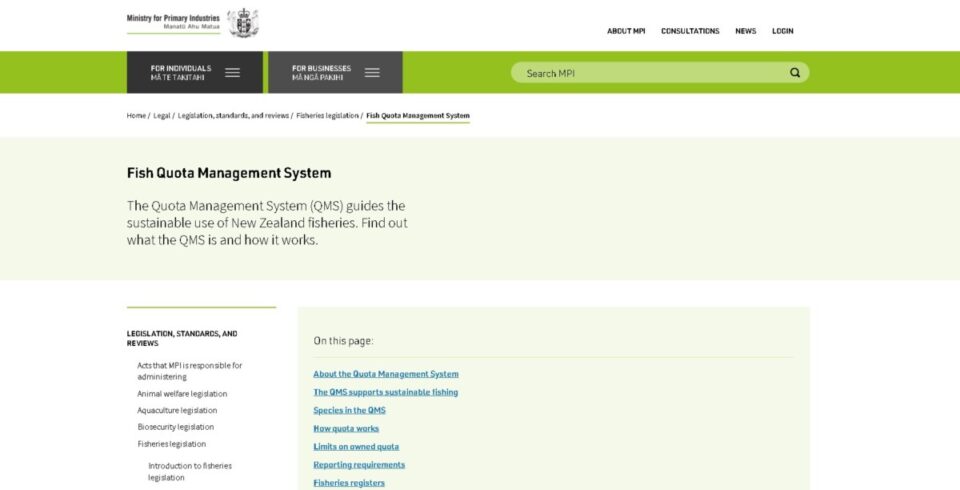Open Limits on owned quota section
This screenshot has height=490, width=960.
(356, 446)
